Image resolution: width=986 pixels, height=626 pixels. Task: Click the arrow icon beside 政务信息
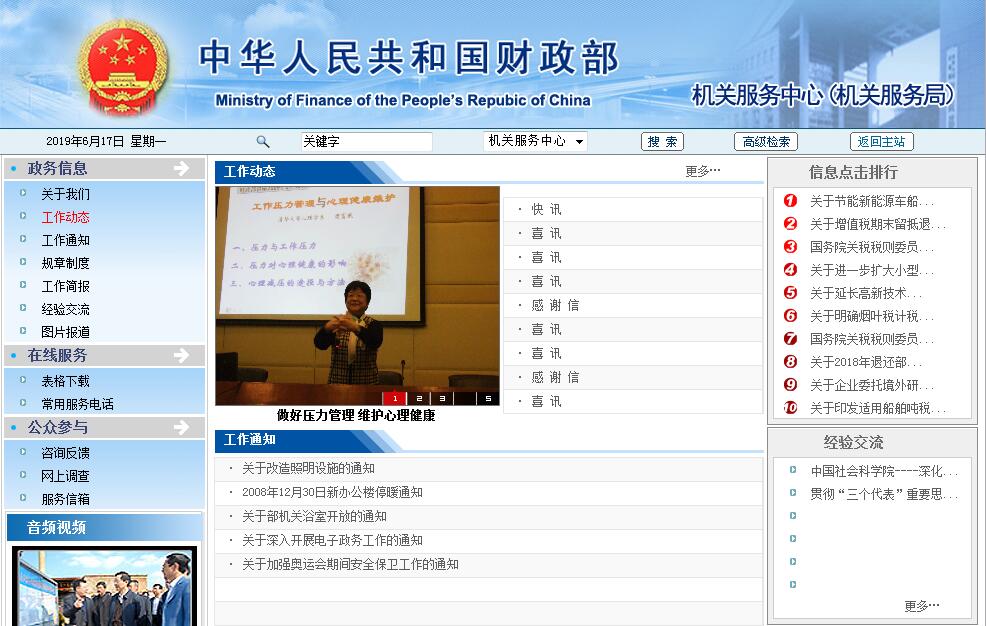point(181,168)
